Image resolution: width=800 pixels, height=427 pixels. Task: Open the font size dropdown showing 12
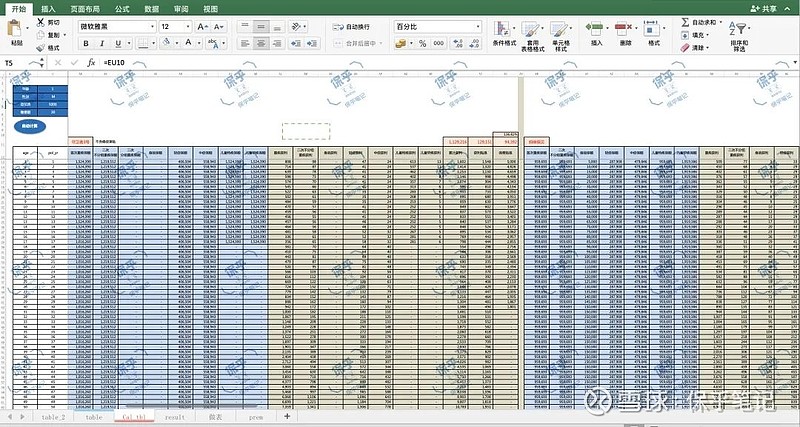click(188, 27)
